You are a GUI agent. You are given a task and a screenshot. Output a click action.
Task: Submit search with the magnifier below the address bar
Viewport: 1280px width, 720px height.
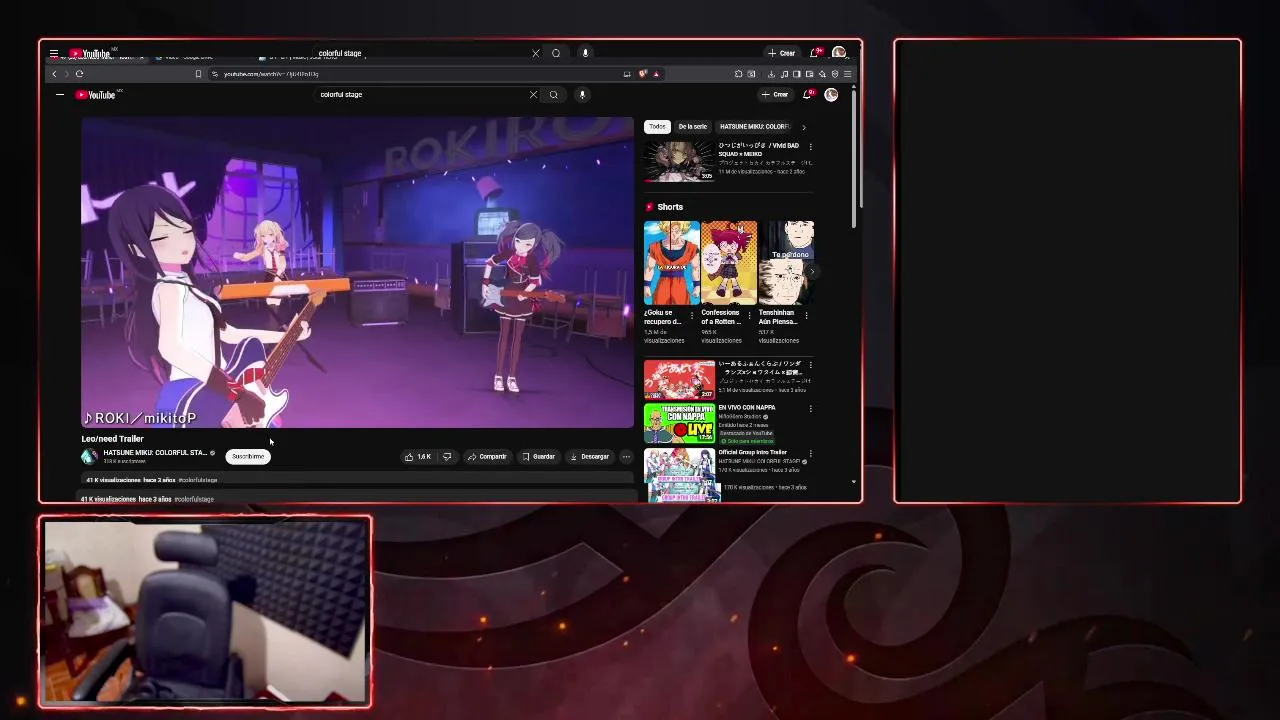point(553,95)
